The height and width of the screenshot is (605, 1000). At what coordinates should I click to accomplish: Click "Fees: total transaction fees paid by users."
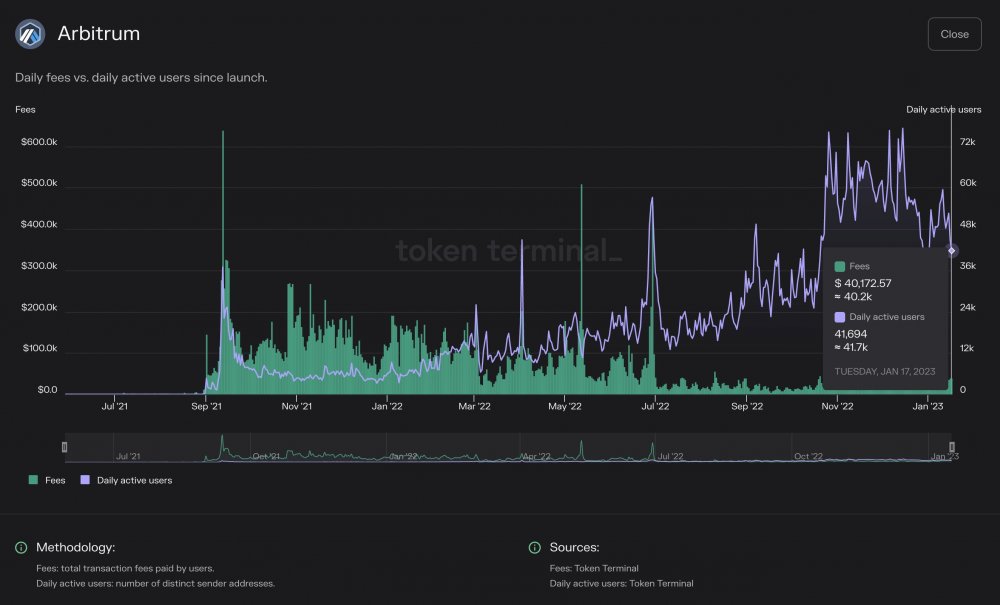(x=125, y=569)
